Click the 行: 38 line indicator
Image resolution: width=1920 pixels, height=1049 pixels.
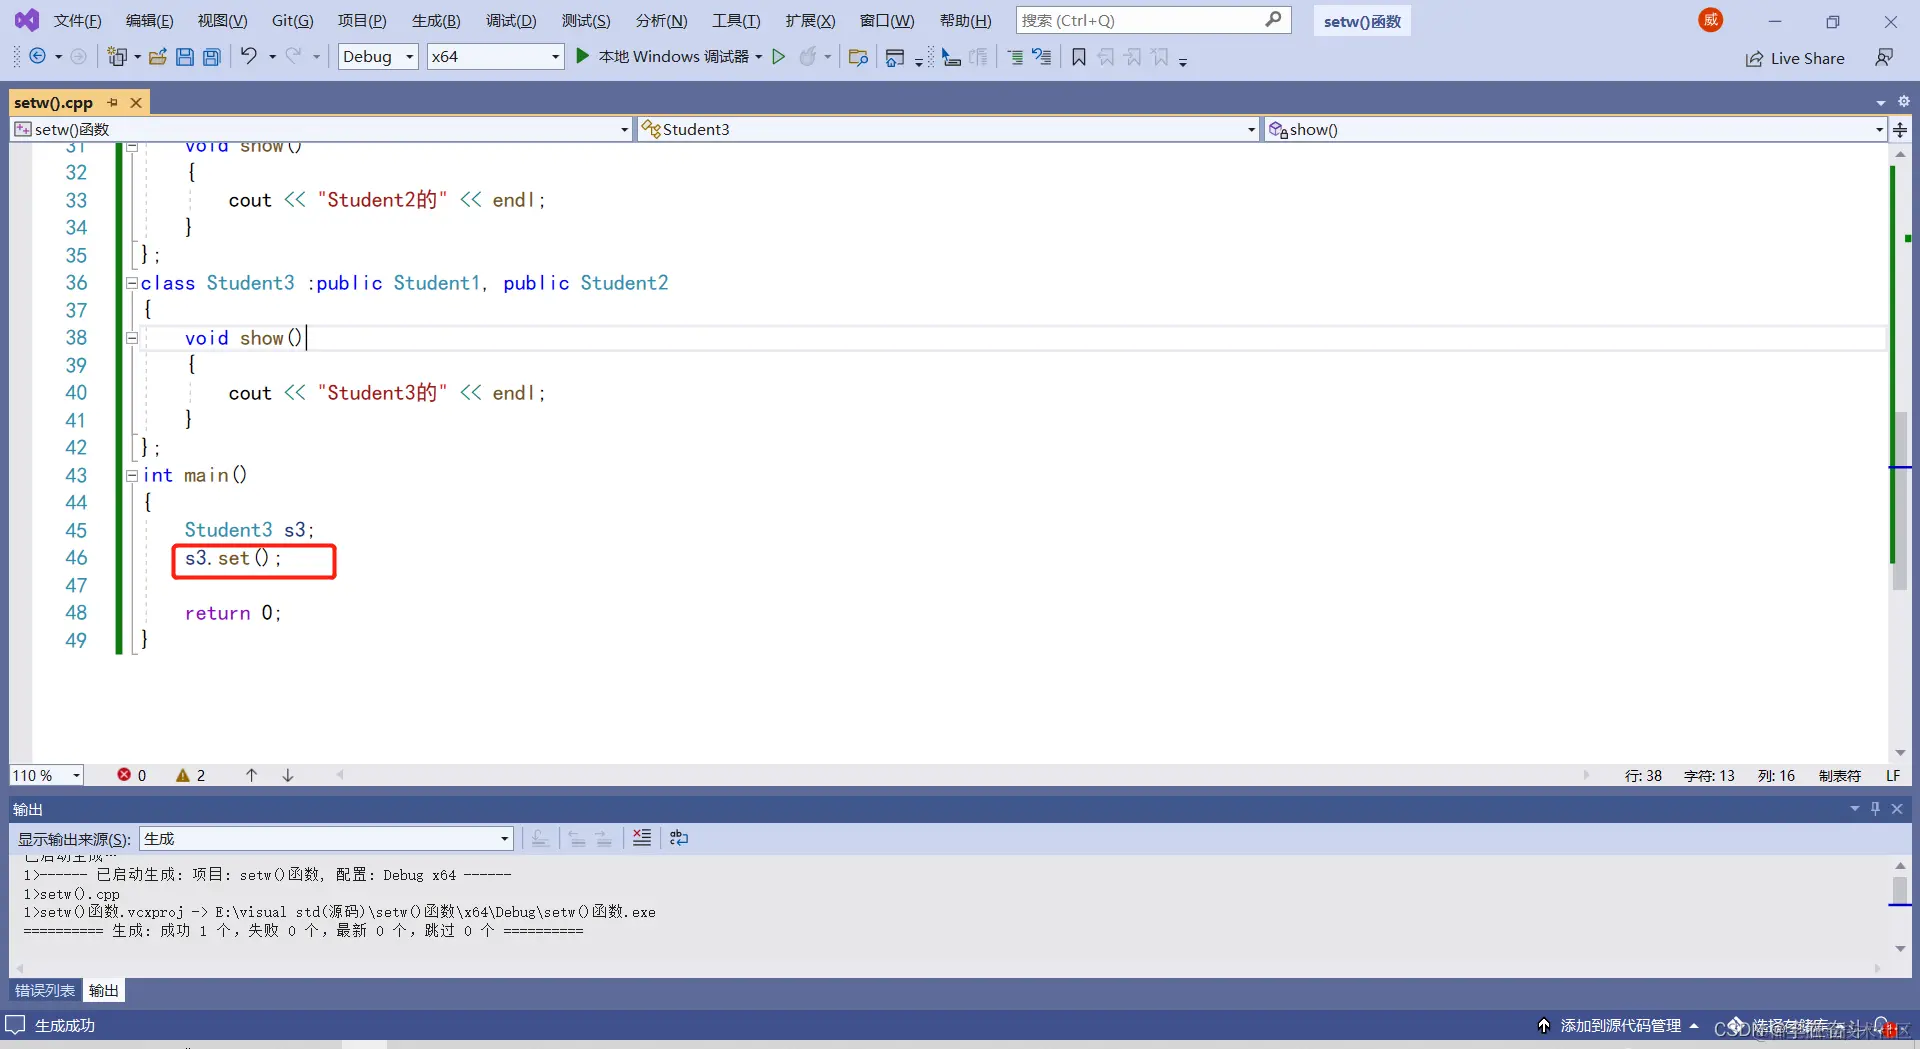pos(1643,775)
